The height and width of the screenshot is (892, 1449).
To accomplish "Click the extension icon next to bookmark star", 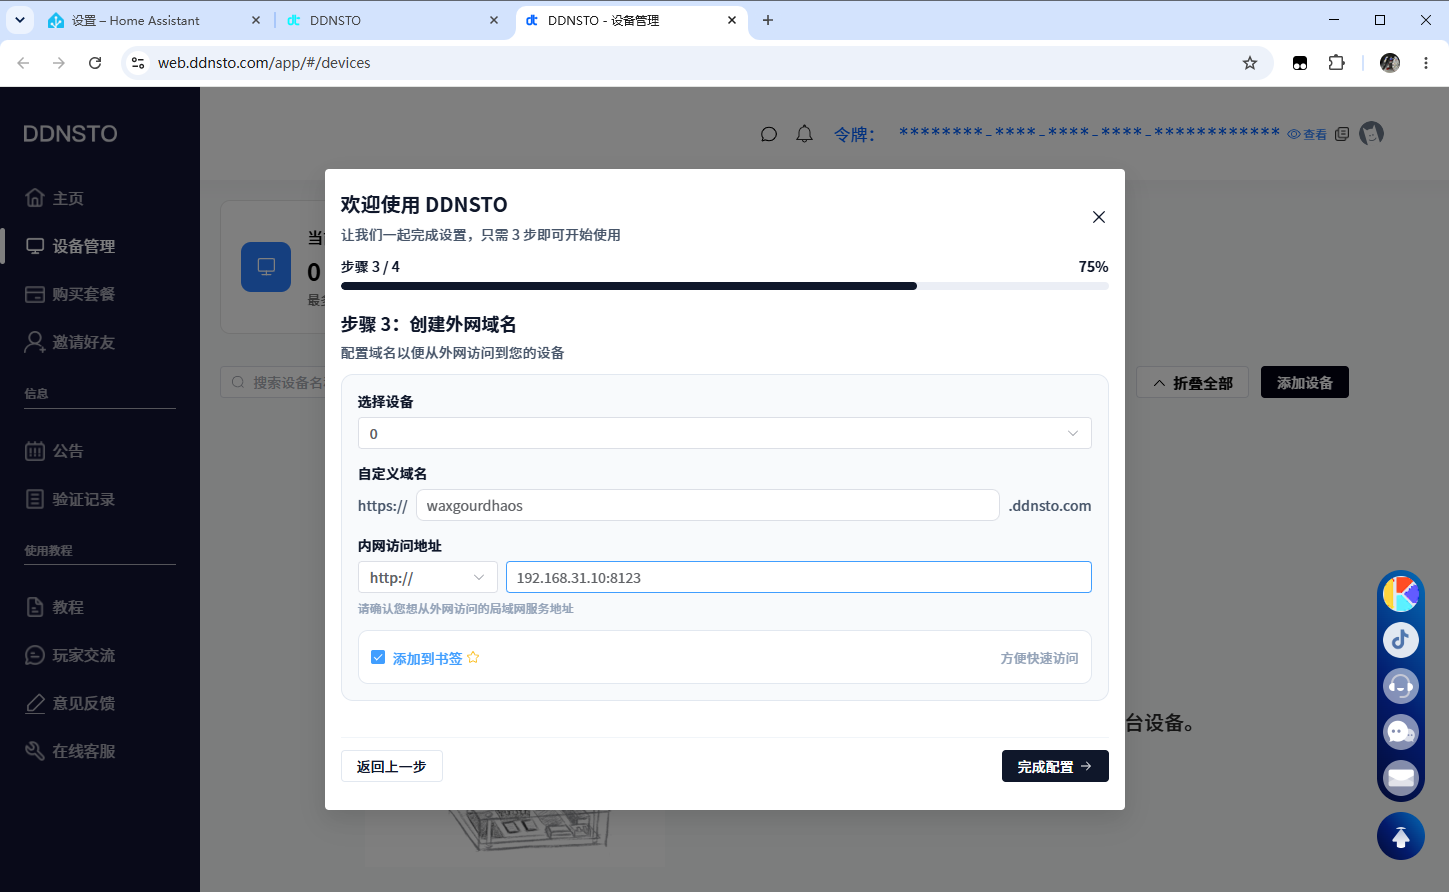I will (x=1300, y=63).
